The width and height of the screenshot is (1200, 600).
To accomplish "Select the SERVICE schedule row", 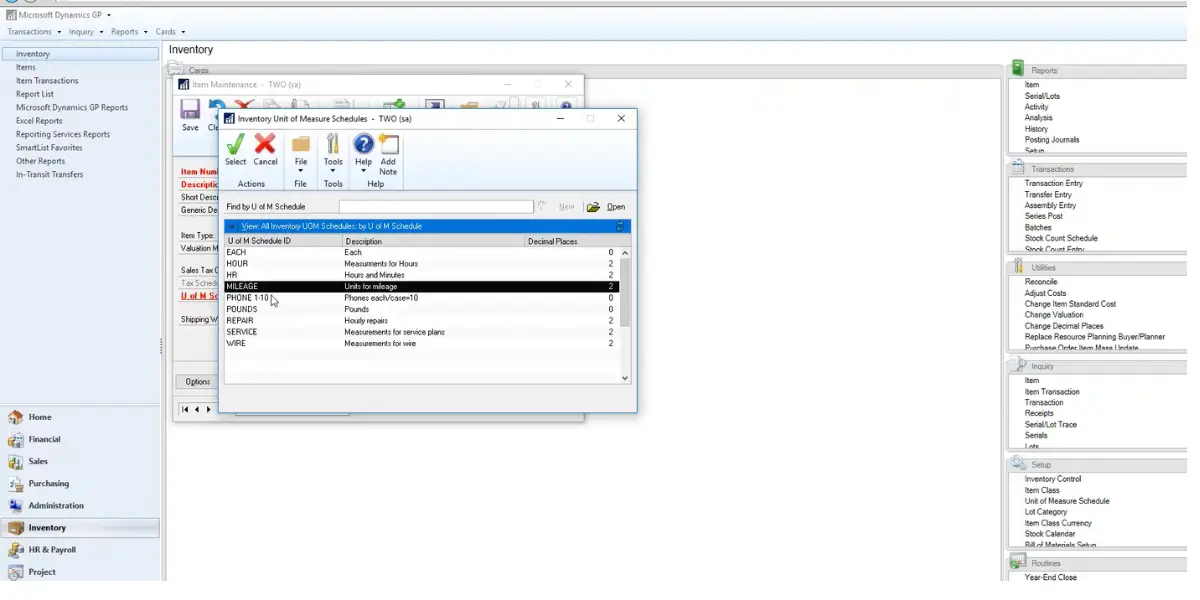I will [x=422, y=332].
